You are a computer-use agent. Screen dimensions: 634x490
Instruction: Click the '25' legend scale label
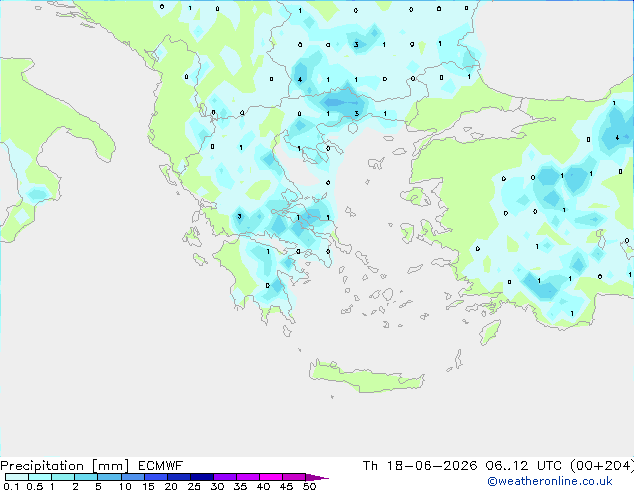coord(194,486)
